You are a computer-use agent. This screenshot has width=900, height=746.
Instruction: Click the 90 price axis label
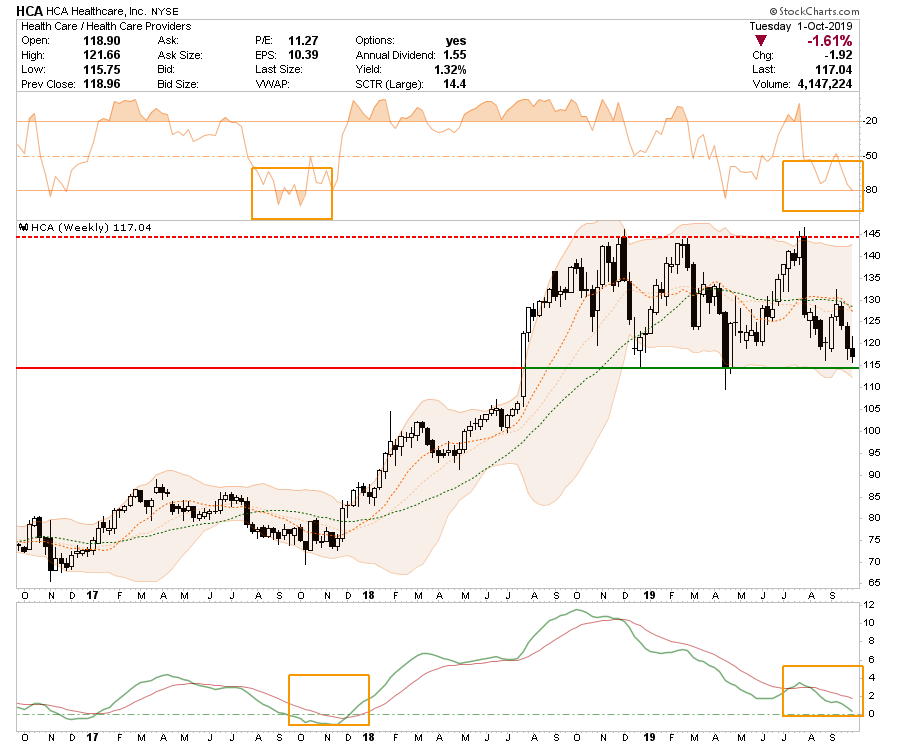(x=874, y=475)
